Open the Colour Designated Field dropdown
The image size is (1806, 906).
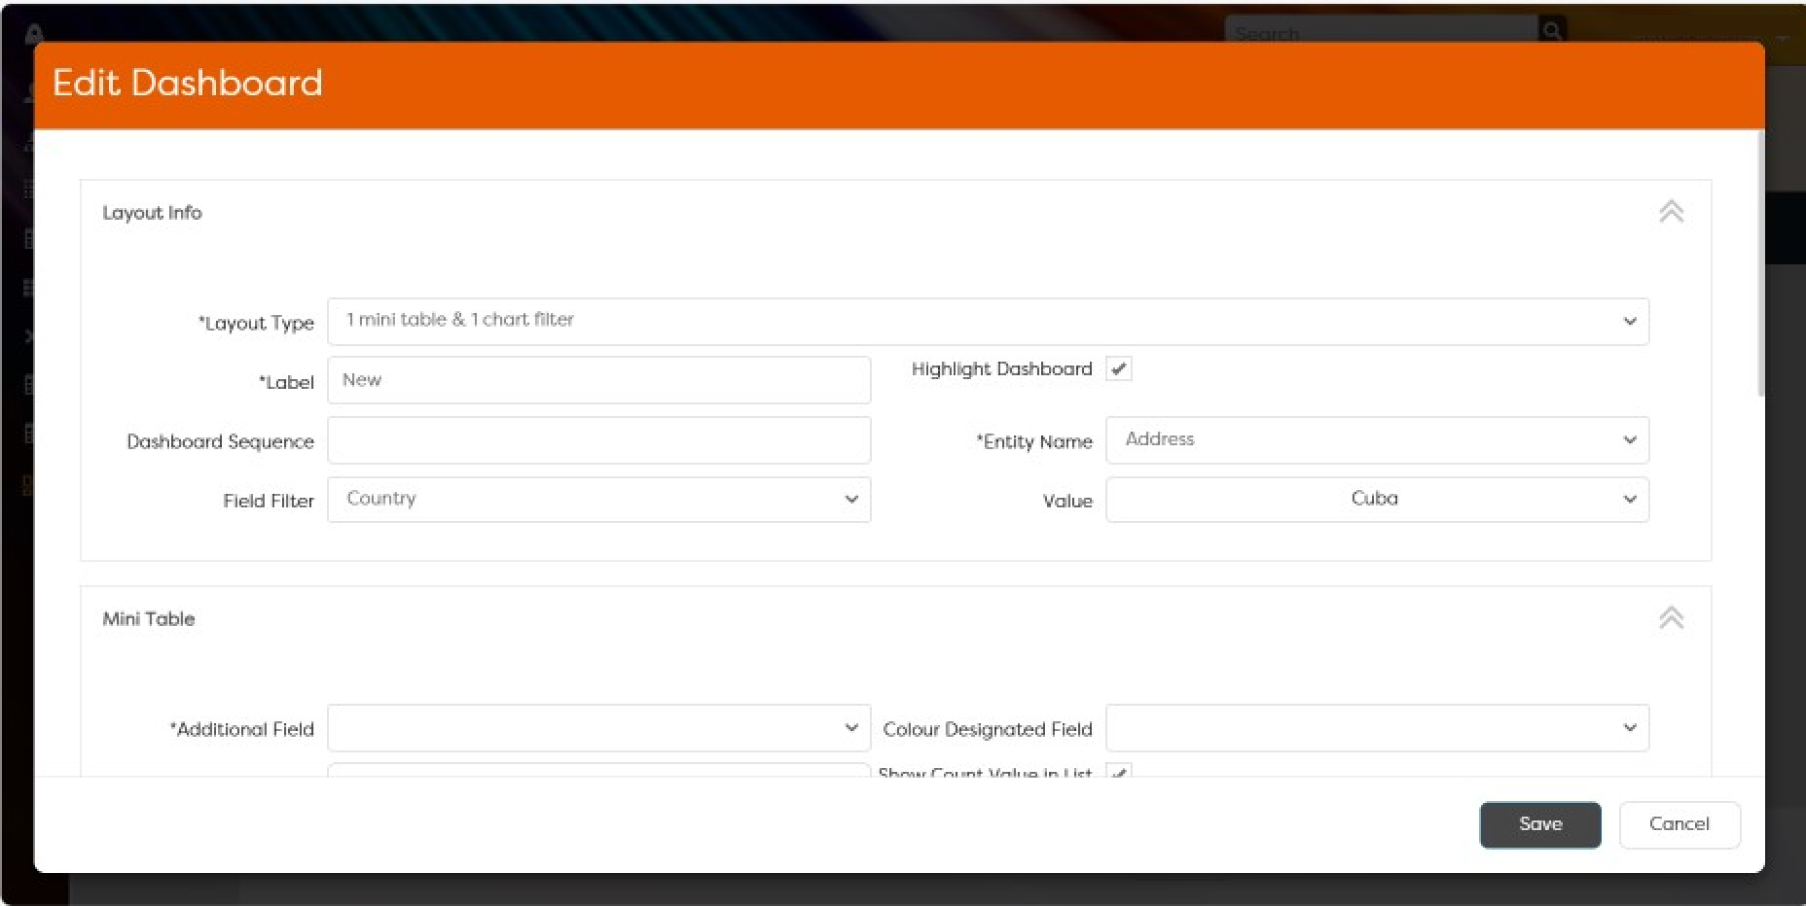1377,728
